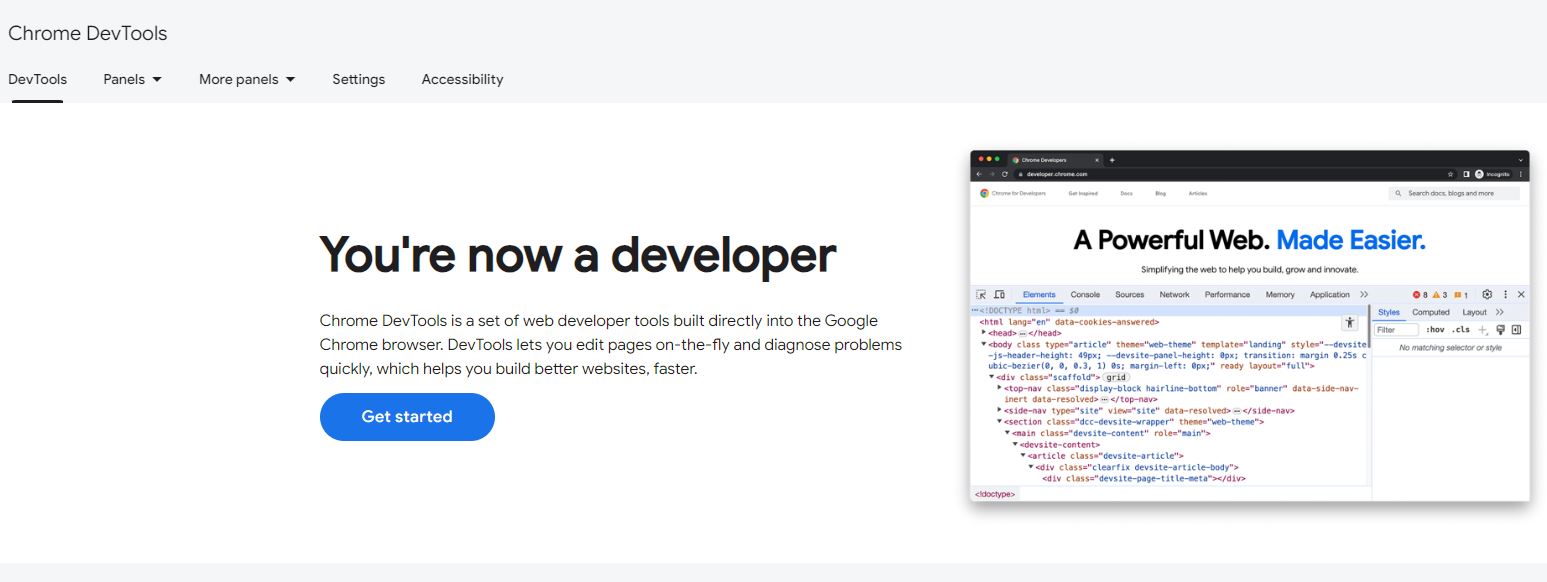This screenshot has width=1547, height=582.
Task: Switch to the Memory tab in DevTools
Action: (x=1280, y=295)
